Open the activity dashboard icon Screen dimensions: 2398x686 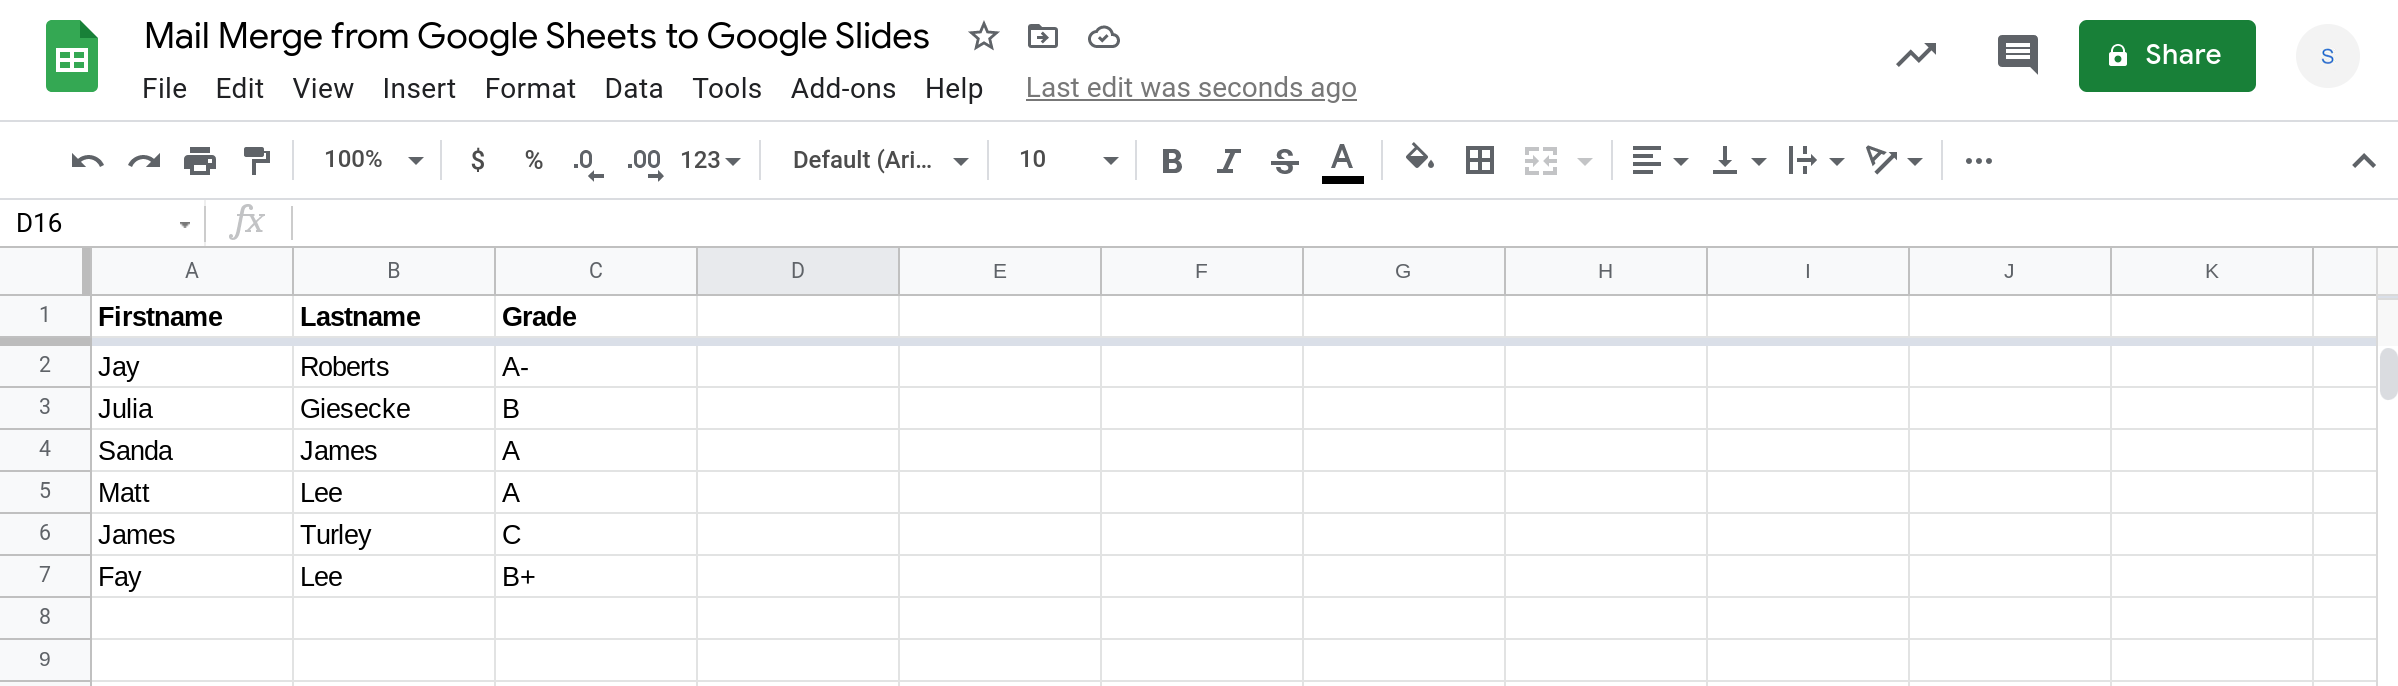point(1916,55)
